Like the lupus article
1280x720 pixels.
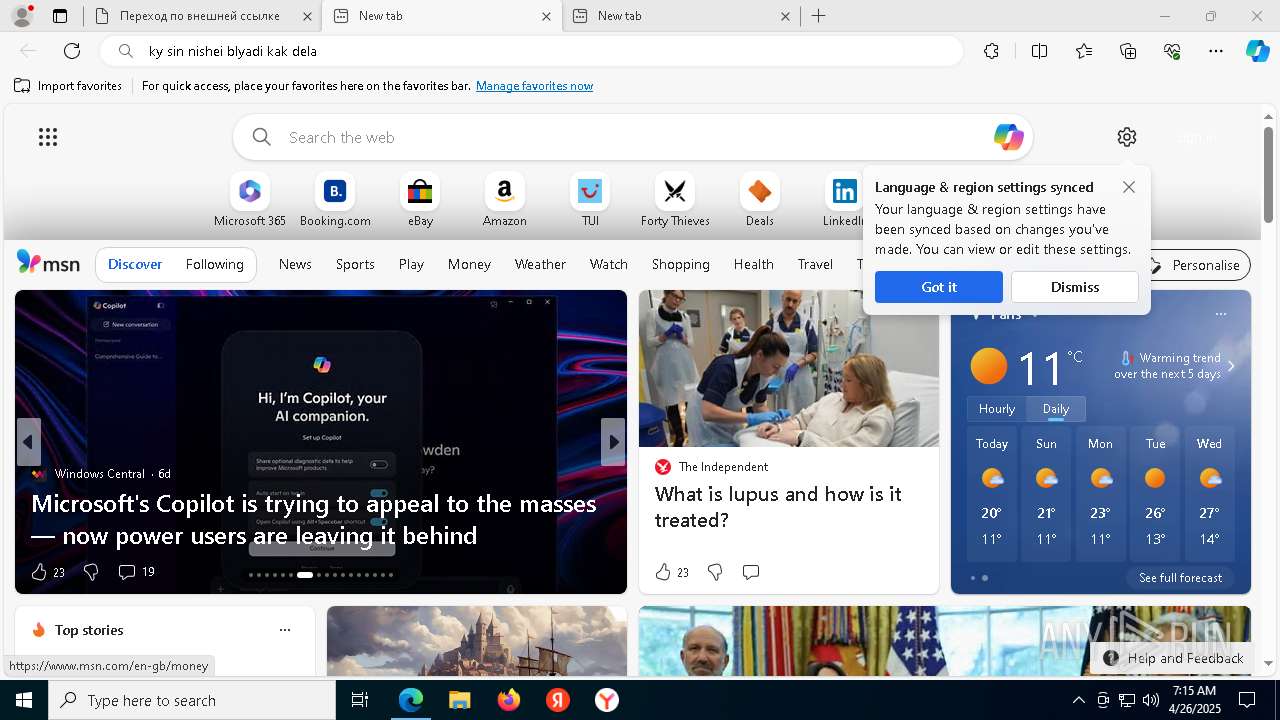(x=672, y=572)
